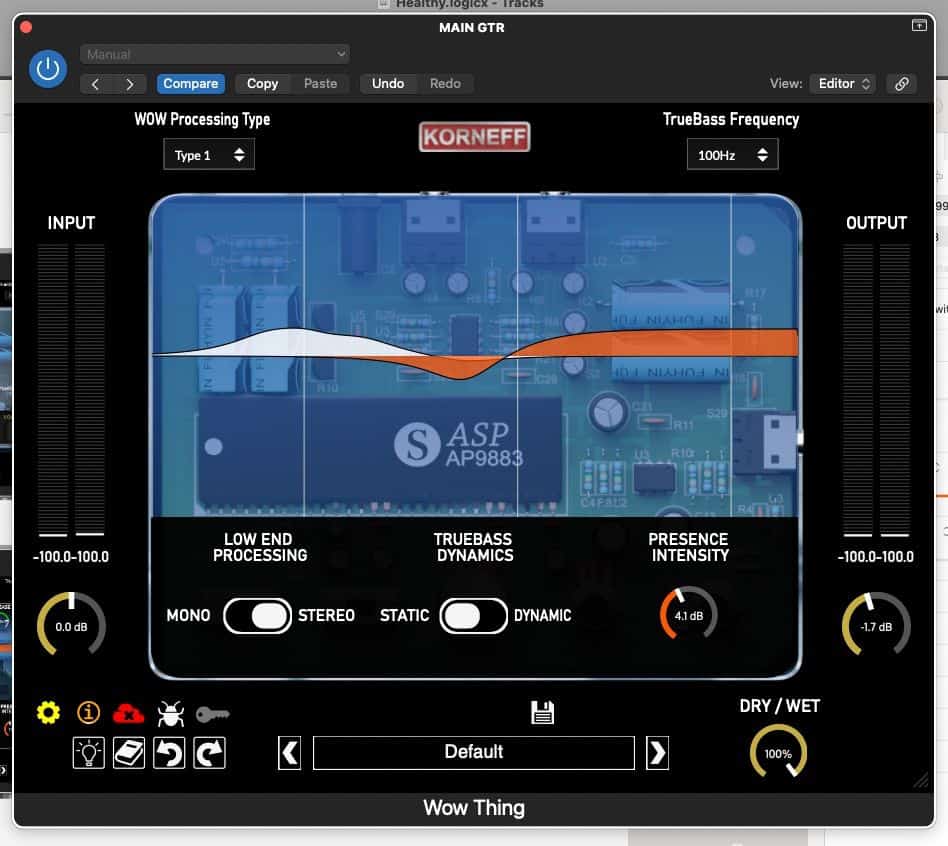Click the resize grip at bottom-right corner

tap(921, 780)
